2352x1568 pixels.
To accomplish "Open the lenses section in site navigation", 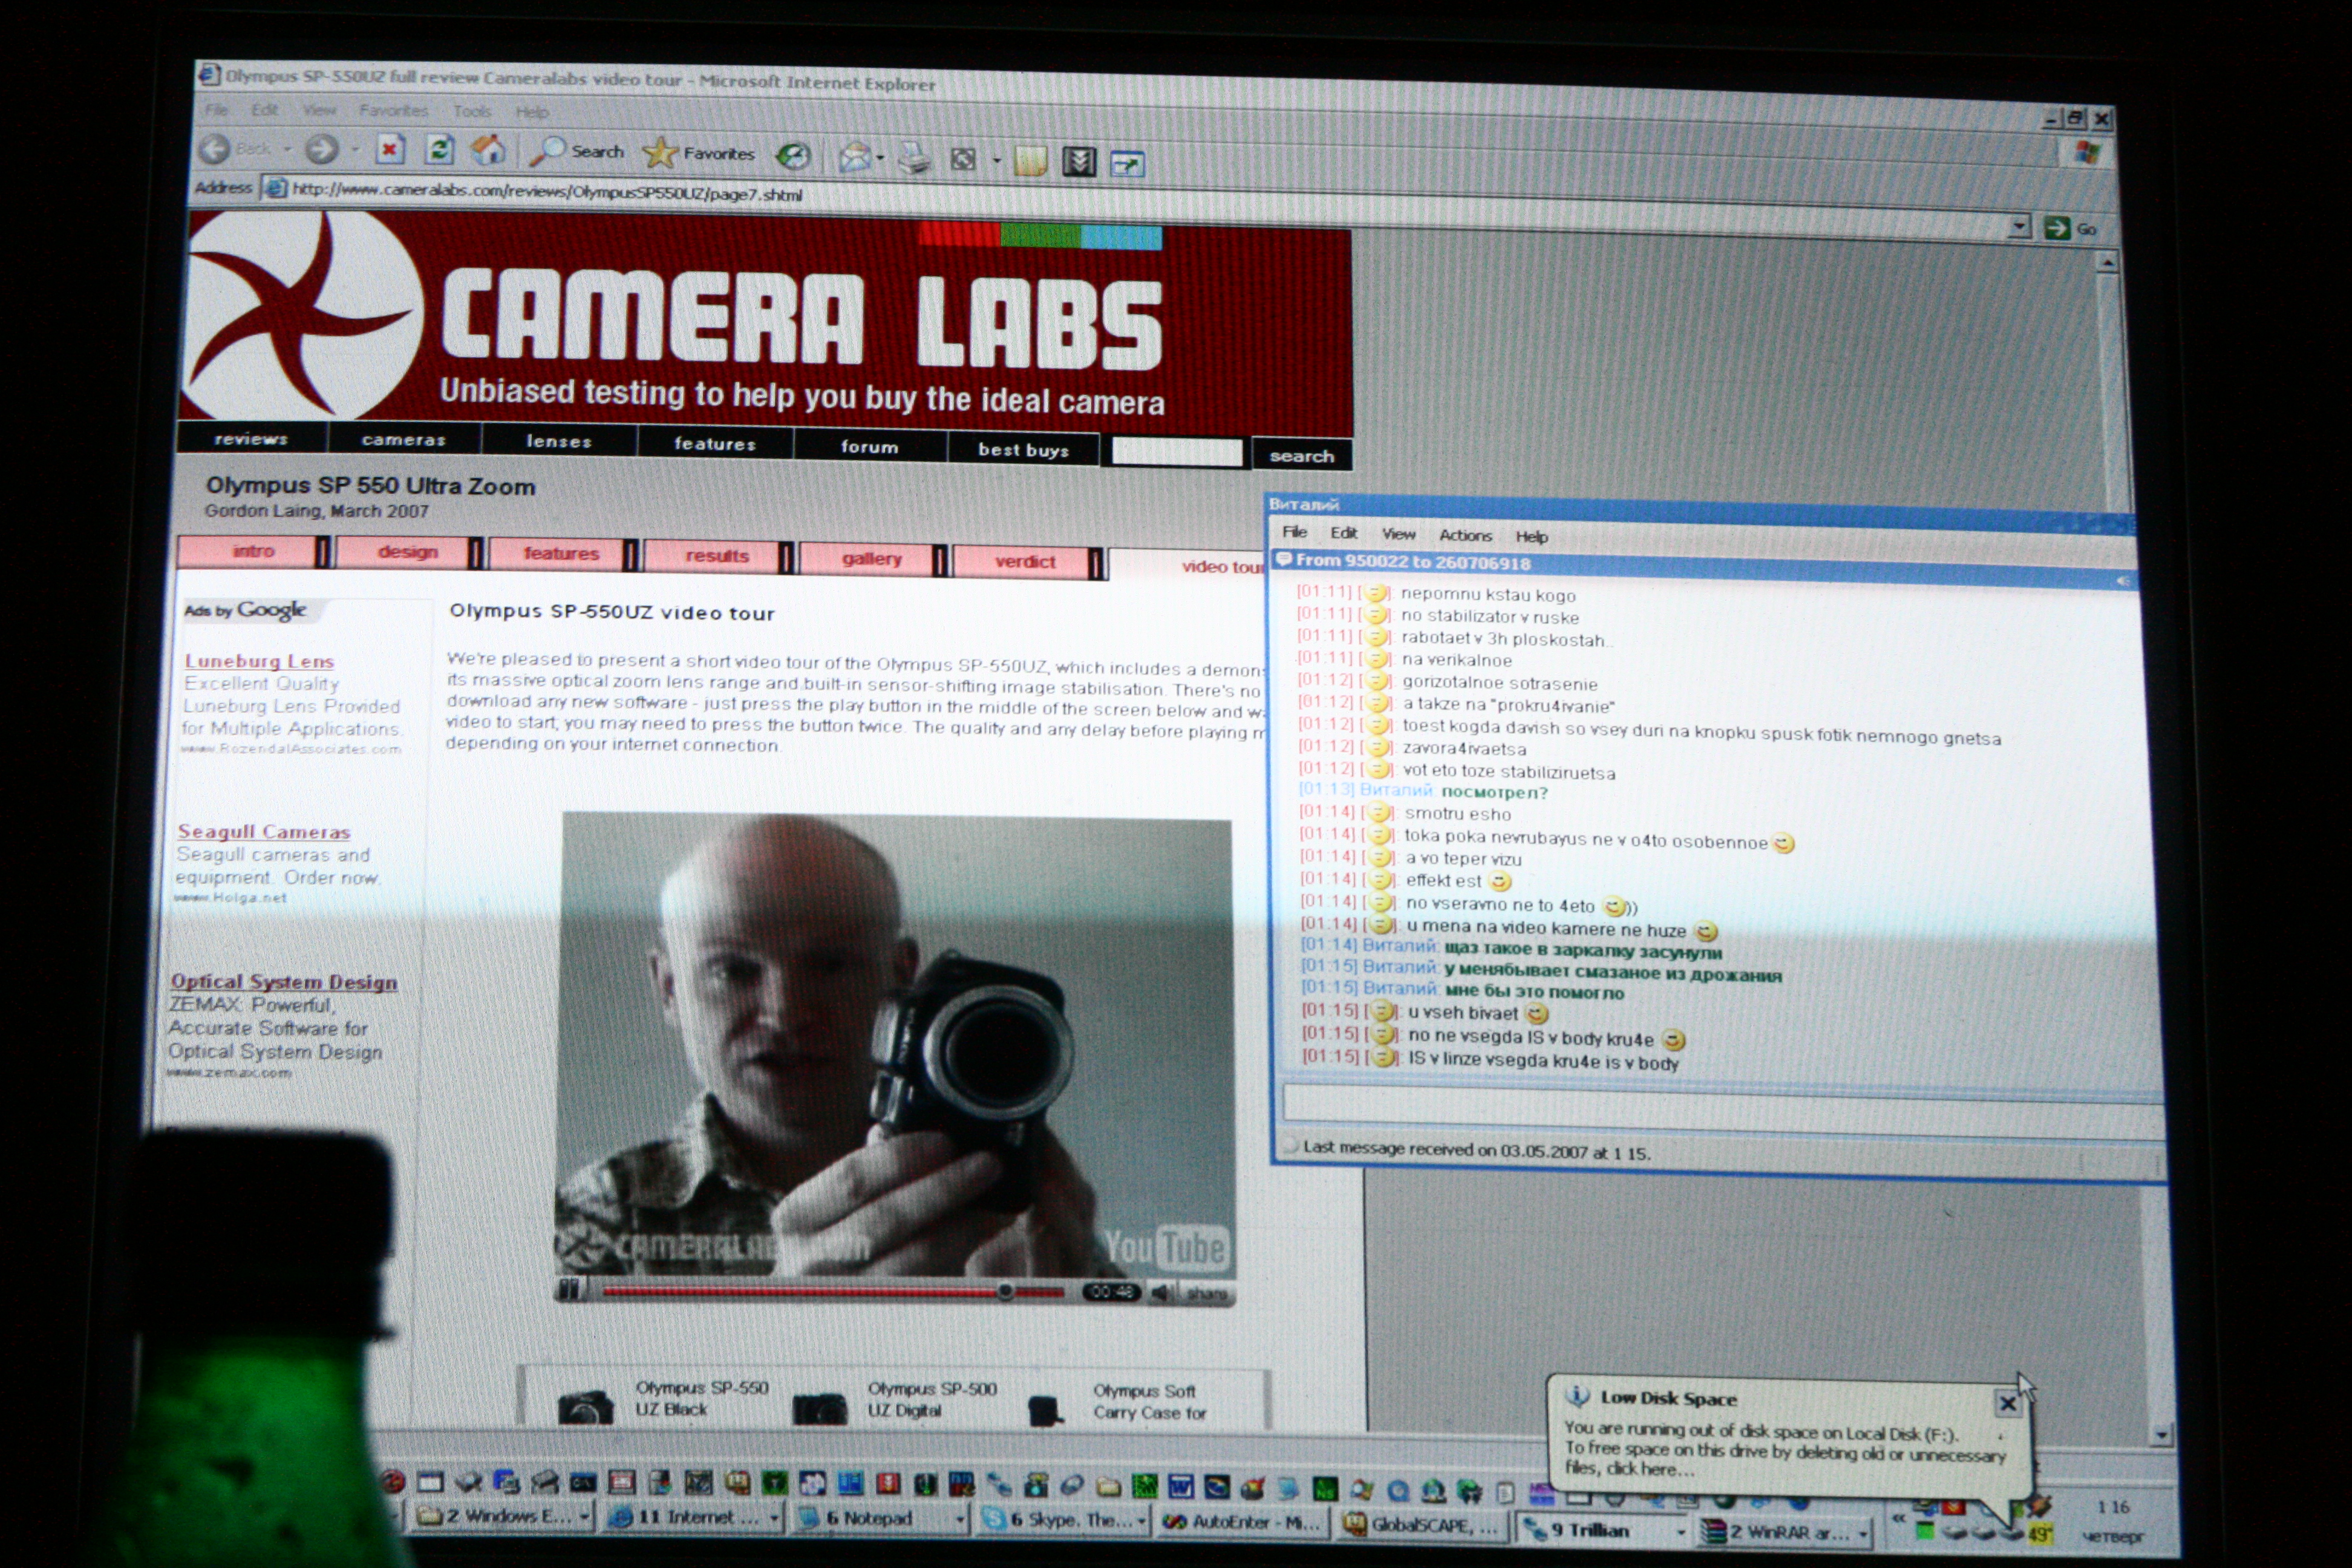I will point(559,441).
